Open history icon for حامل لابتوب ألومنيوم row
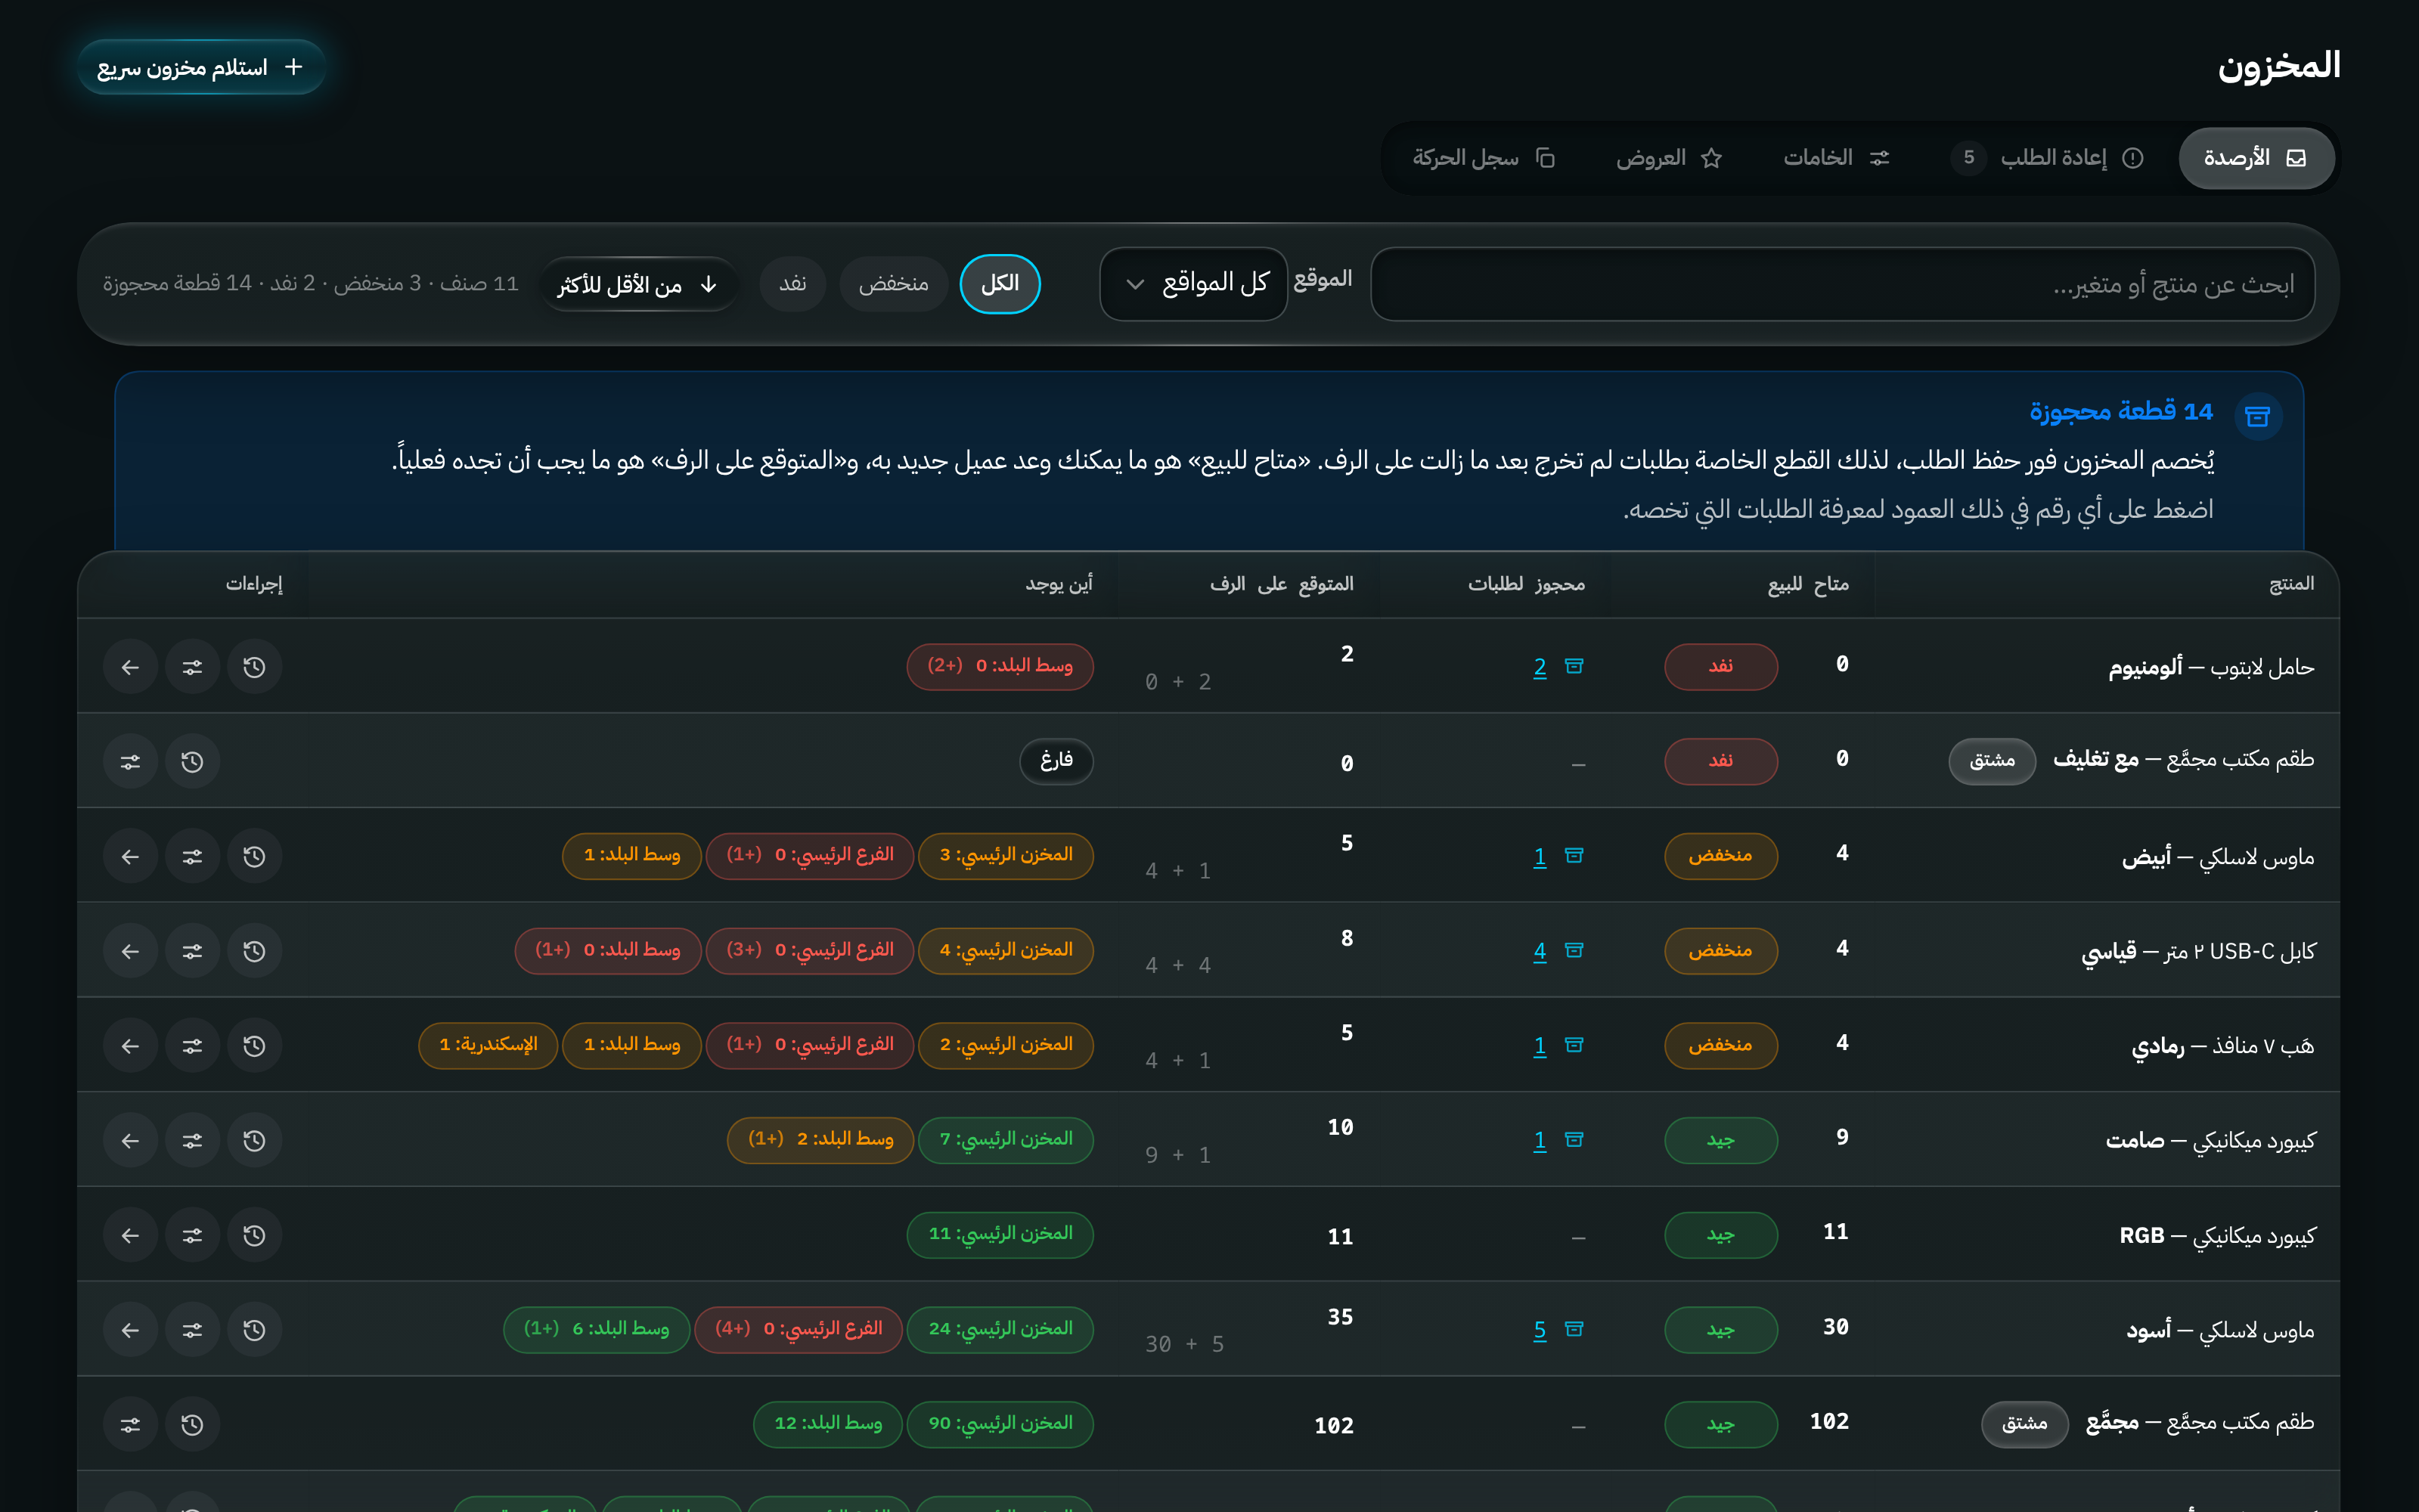 click(x=254, y=667)
